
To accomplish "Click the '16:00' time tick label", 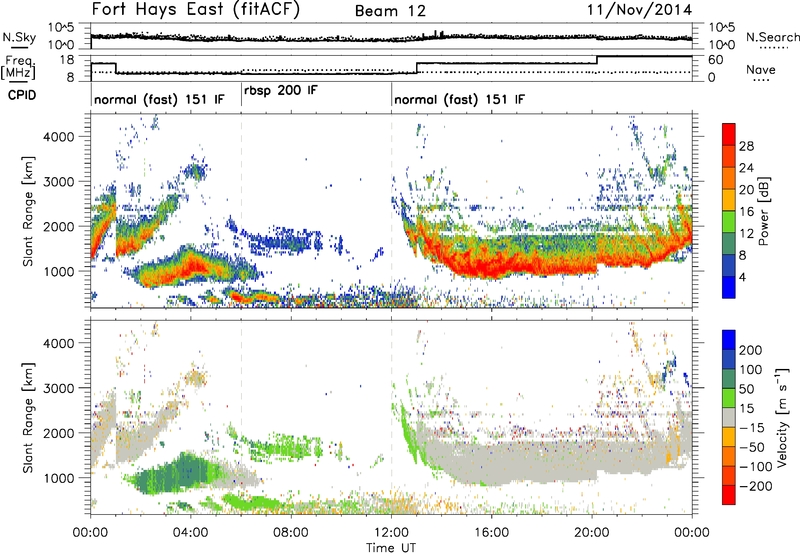I will (x=491, y=533).
